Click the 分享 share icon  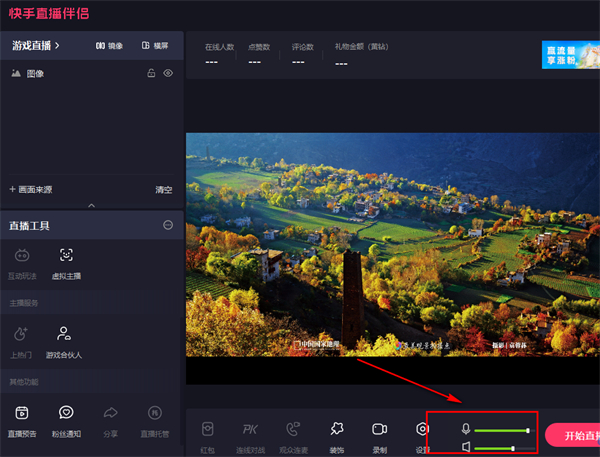click(x=110, y=413)
